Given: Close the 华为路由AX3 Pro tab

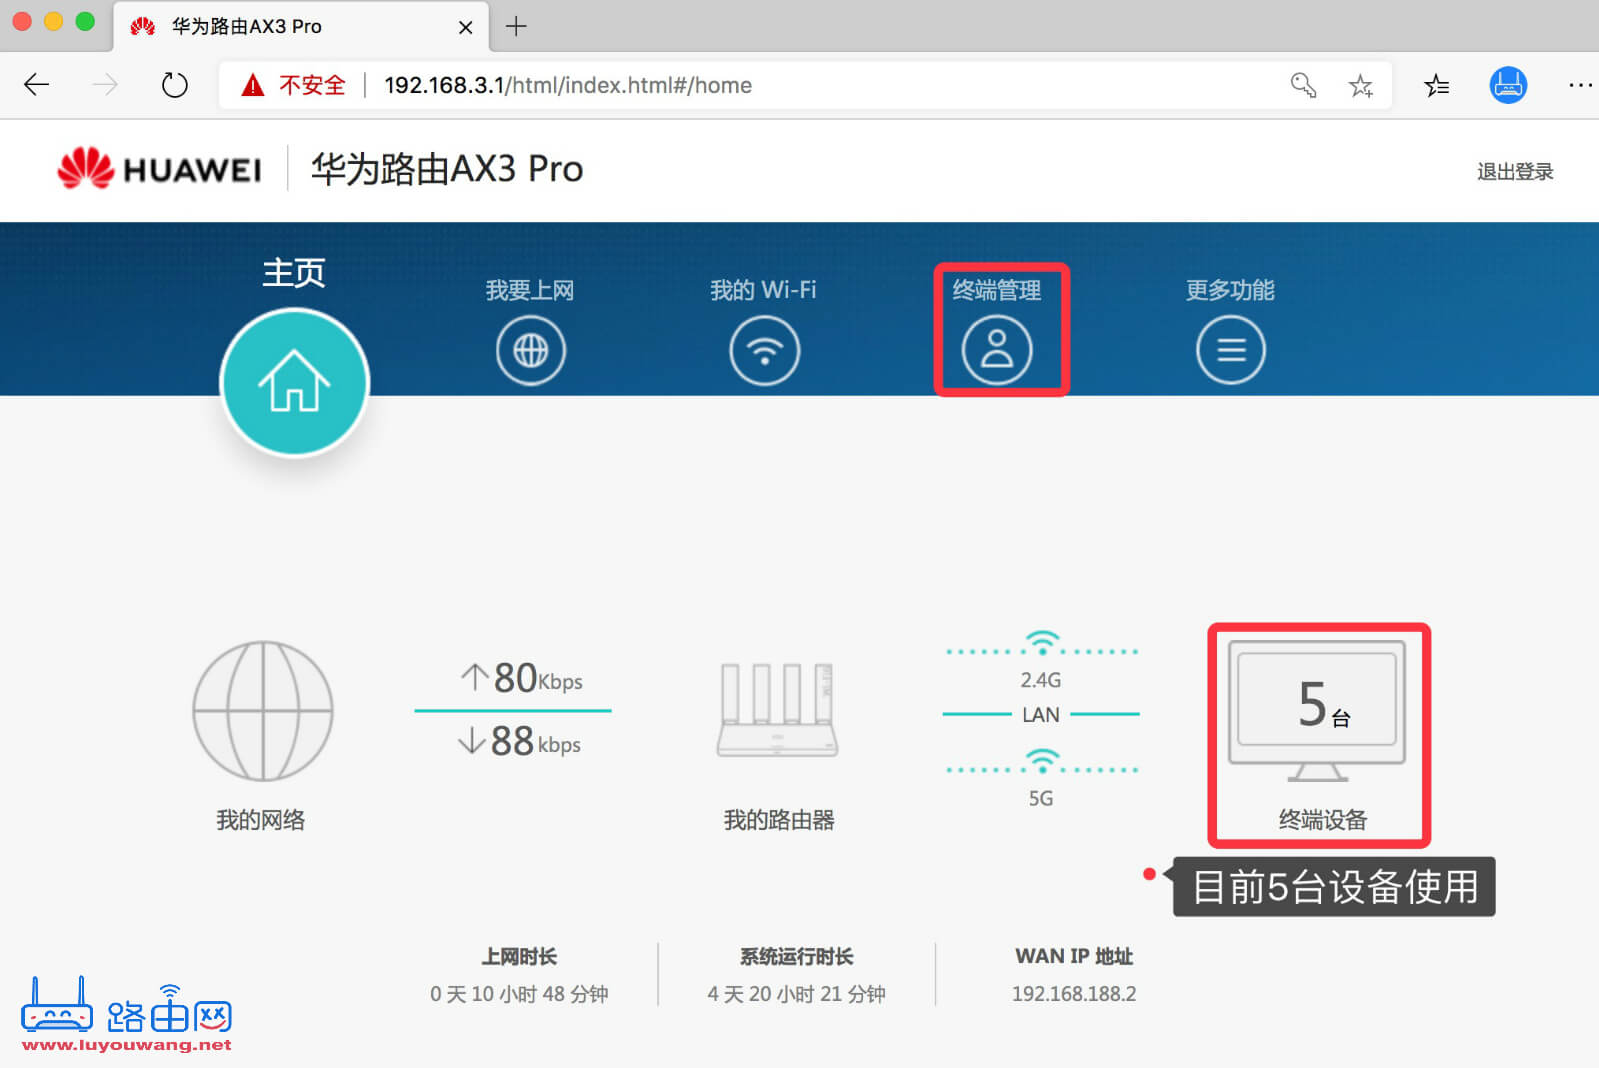Looking at the screenshot, I should pyautogui.click(x=465, y=27).
